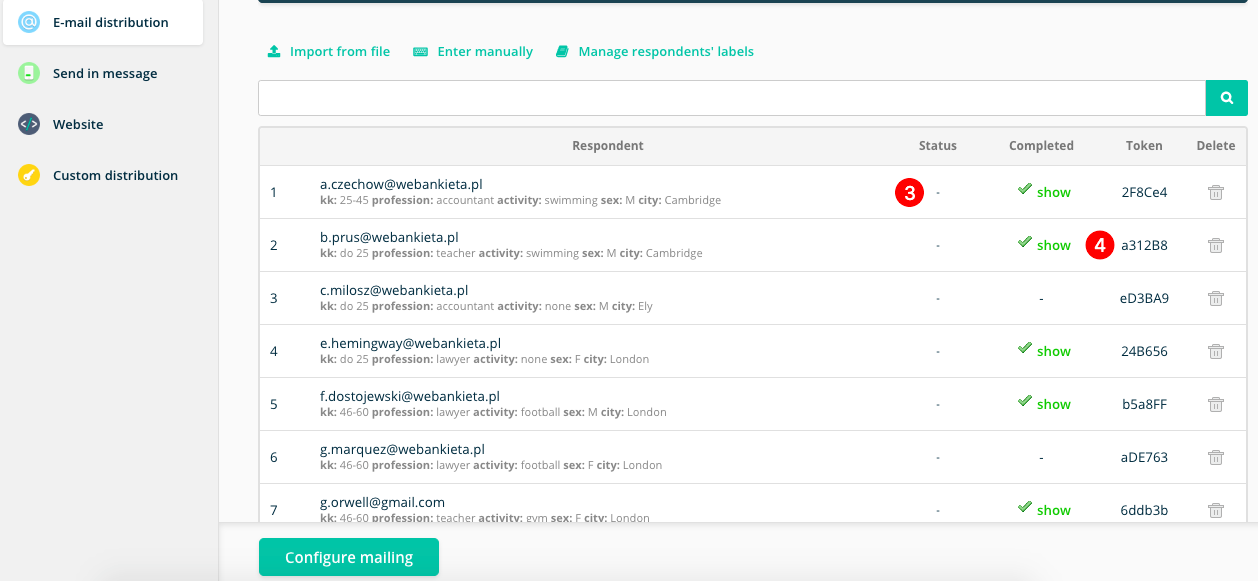
Task: Delete respondent c.milosz@webankieta.pl via trash icon
Action: pos(1216,298)
